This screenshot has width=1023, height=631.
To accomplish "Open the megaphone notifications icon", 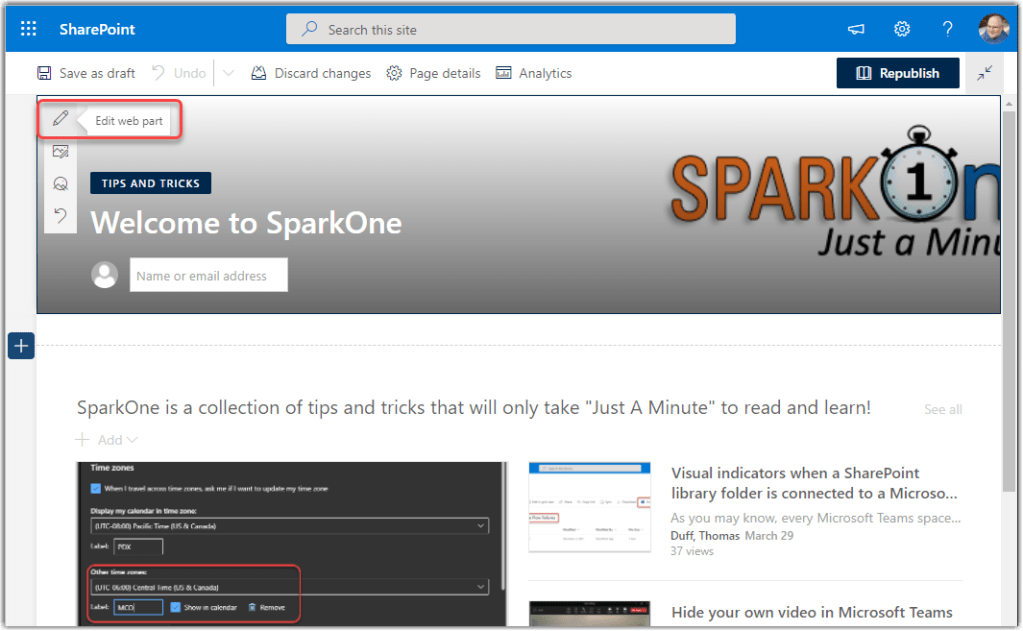I will [x=856, y=29].
